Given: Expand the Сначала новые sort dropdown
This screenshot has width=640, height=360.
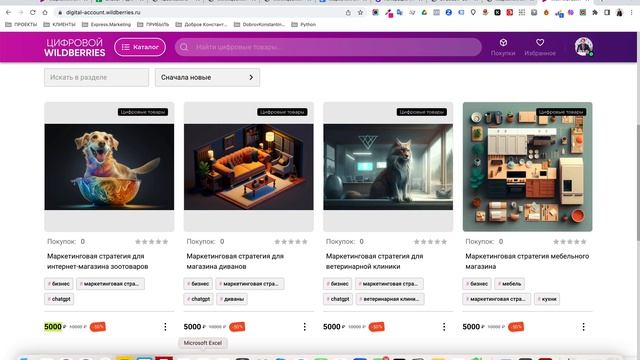Looking at the screenshot, I should coord(207,77).
